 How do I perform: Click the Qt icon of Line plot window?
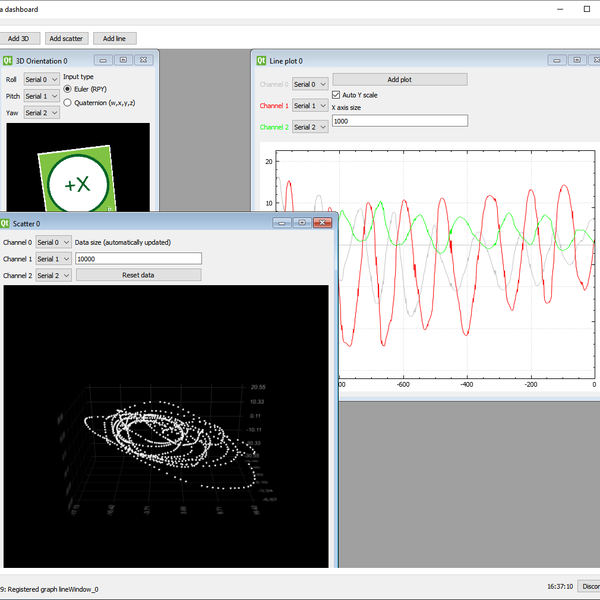click(x=261, y=61)
